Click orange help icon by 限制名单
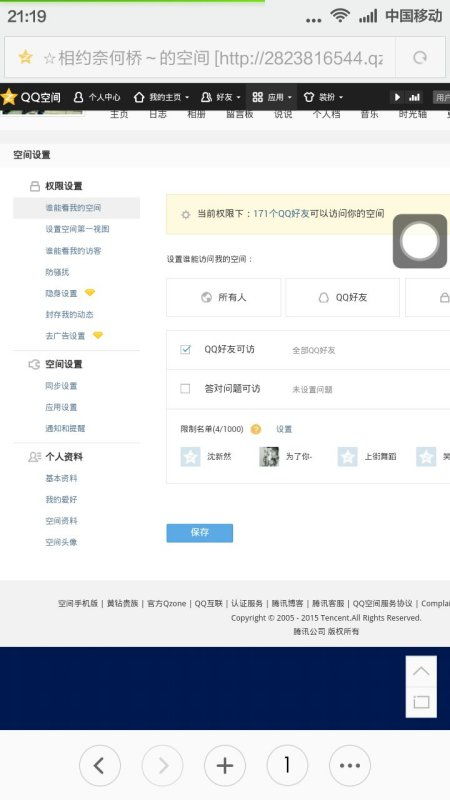 [256, 429]
